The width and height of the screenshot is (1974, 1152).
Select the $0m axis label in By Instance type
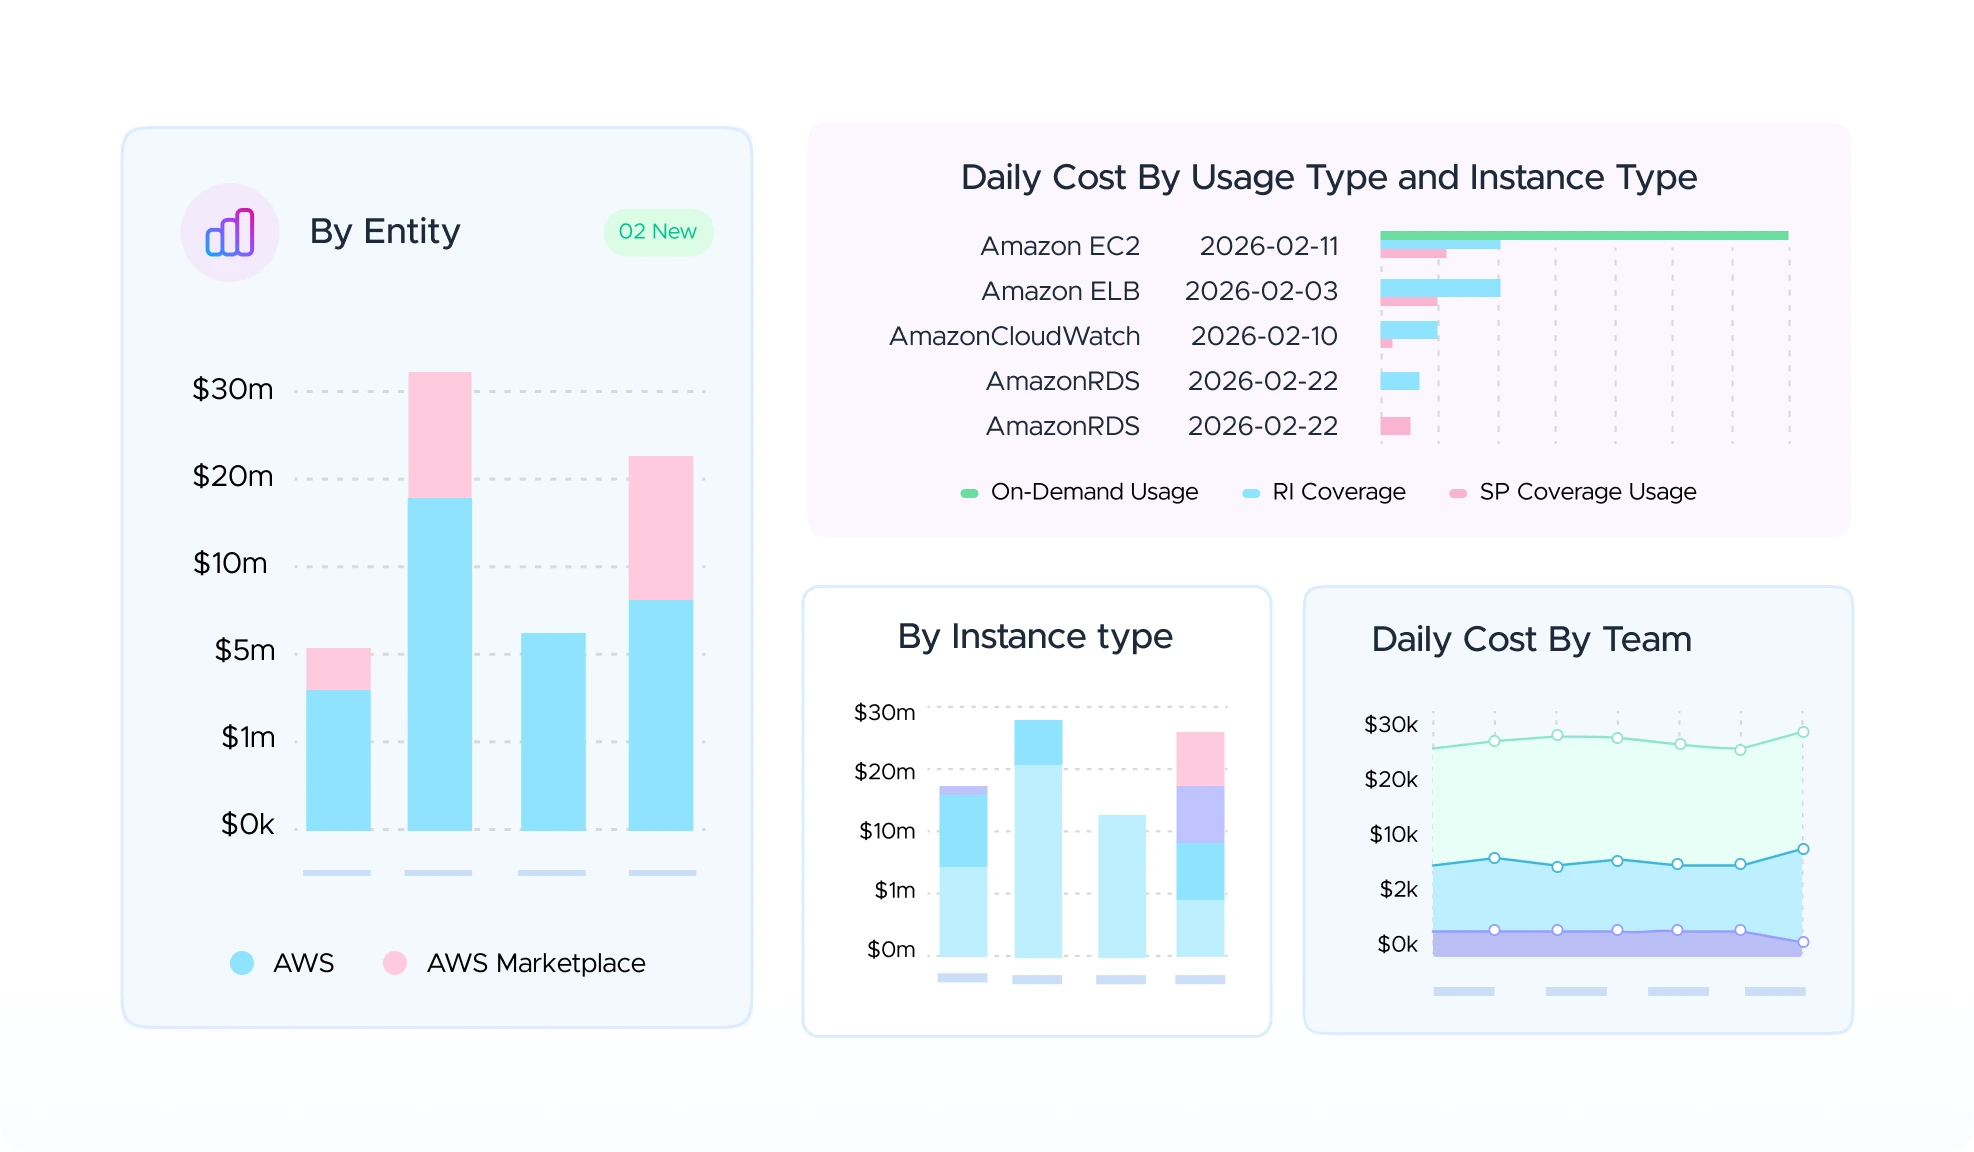(891, 950)
